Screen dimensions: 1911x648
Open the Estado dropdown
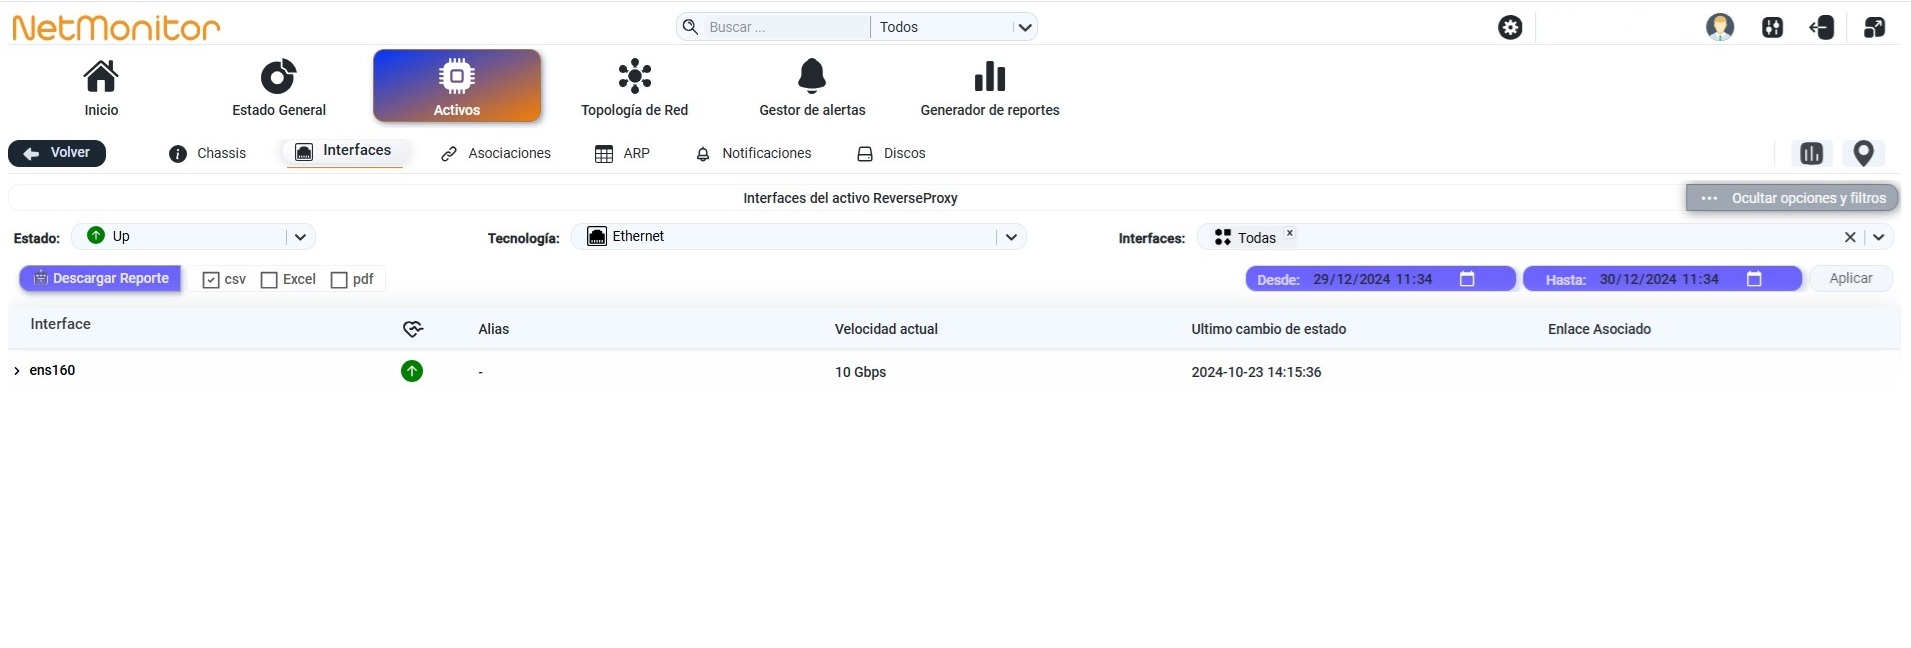point(194,237)
